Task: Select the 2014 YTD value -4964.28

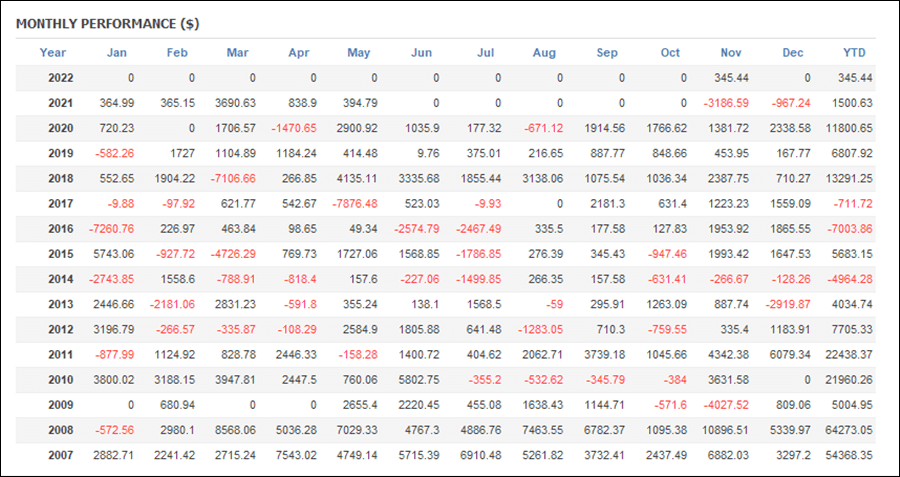Action: pos(849,280)
